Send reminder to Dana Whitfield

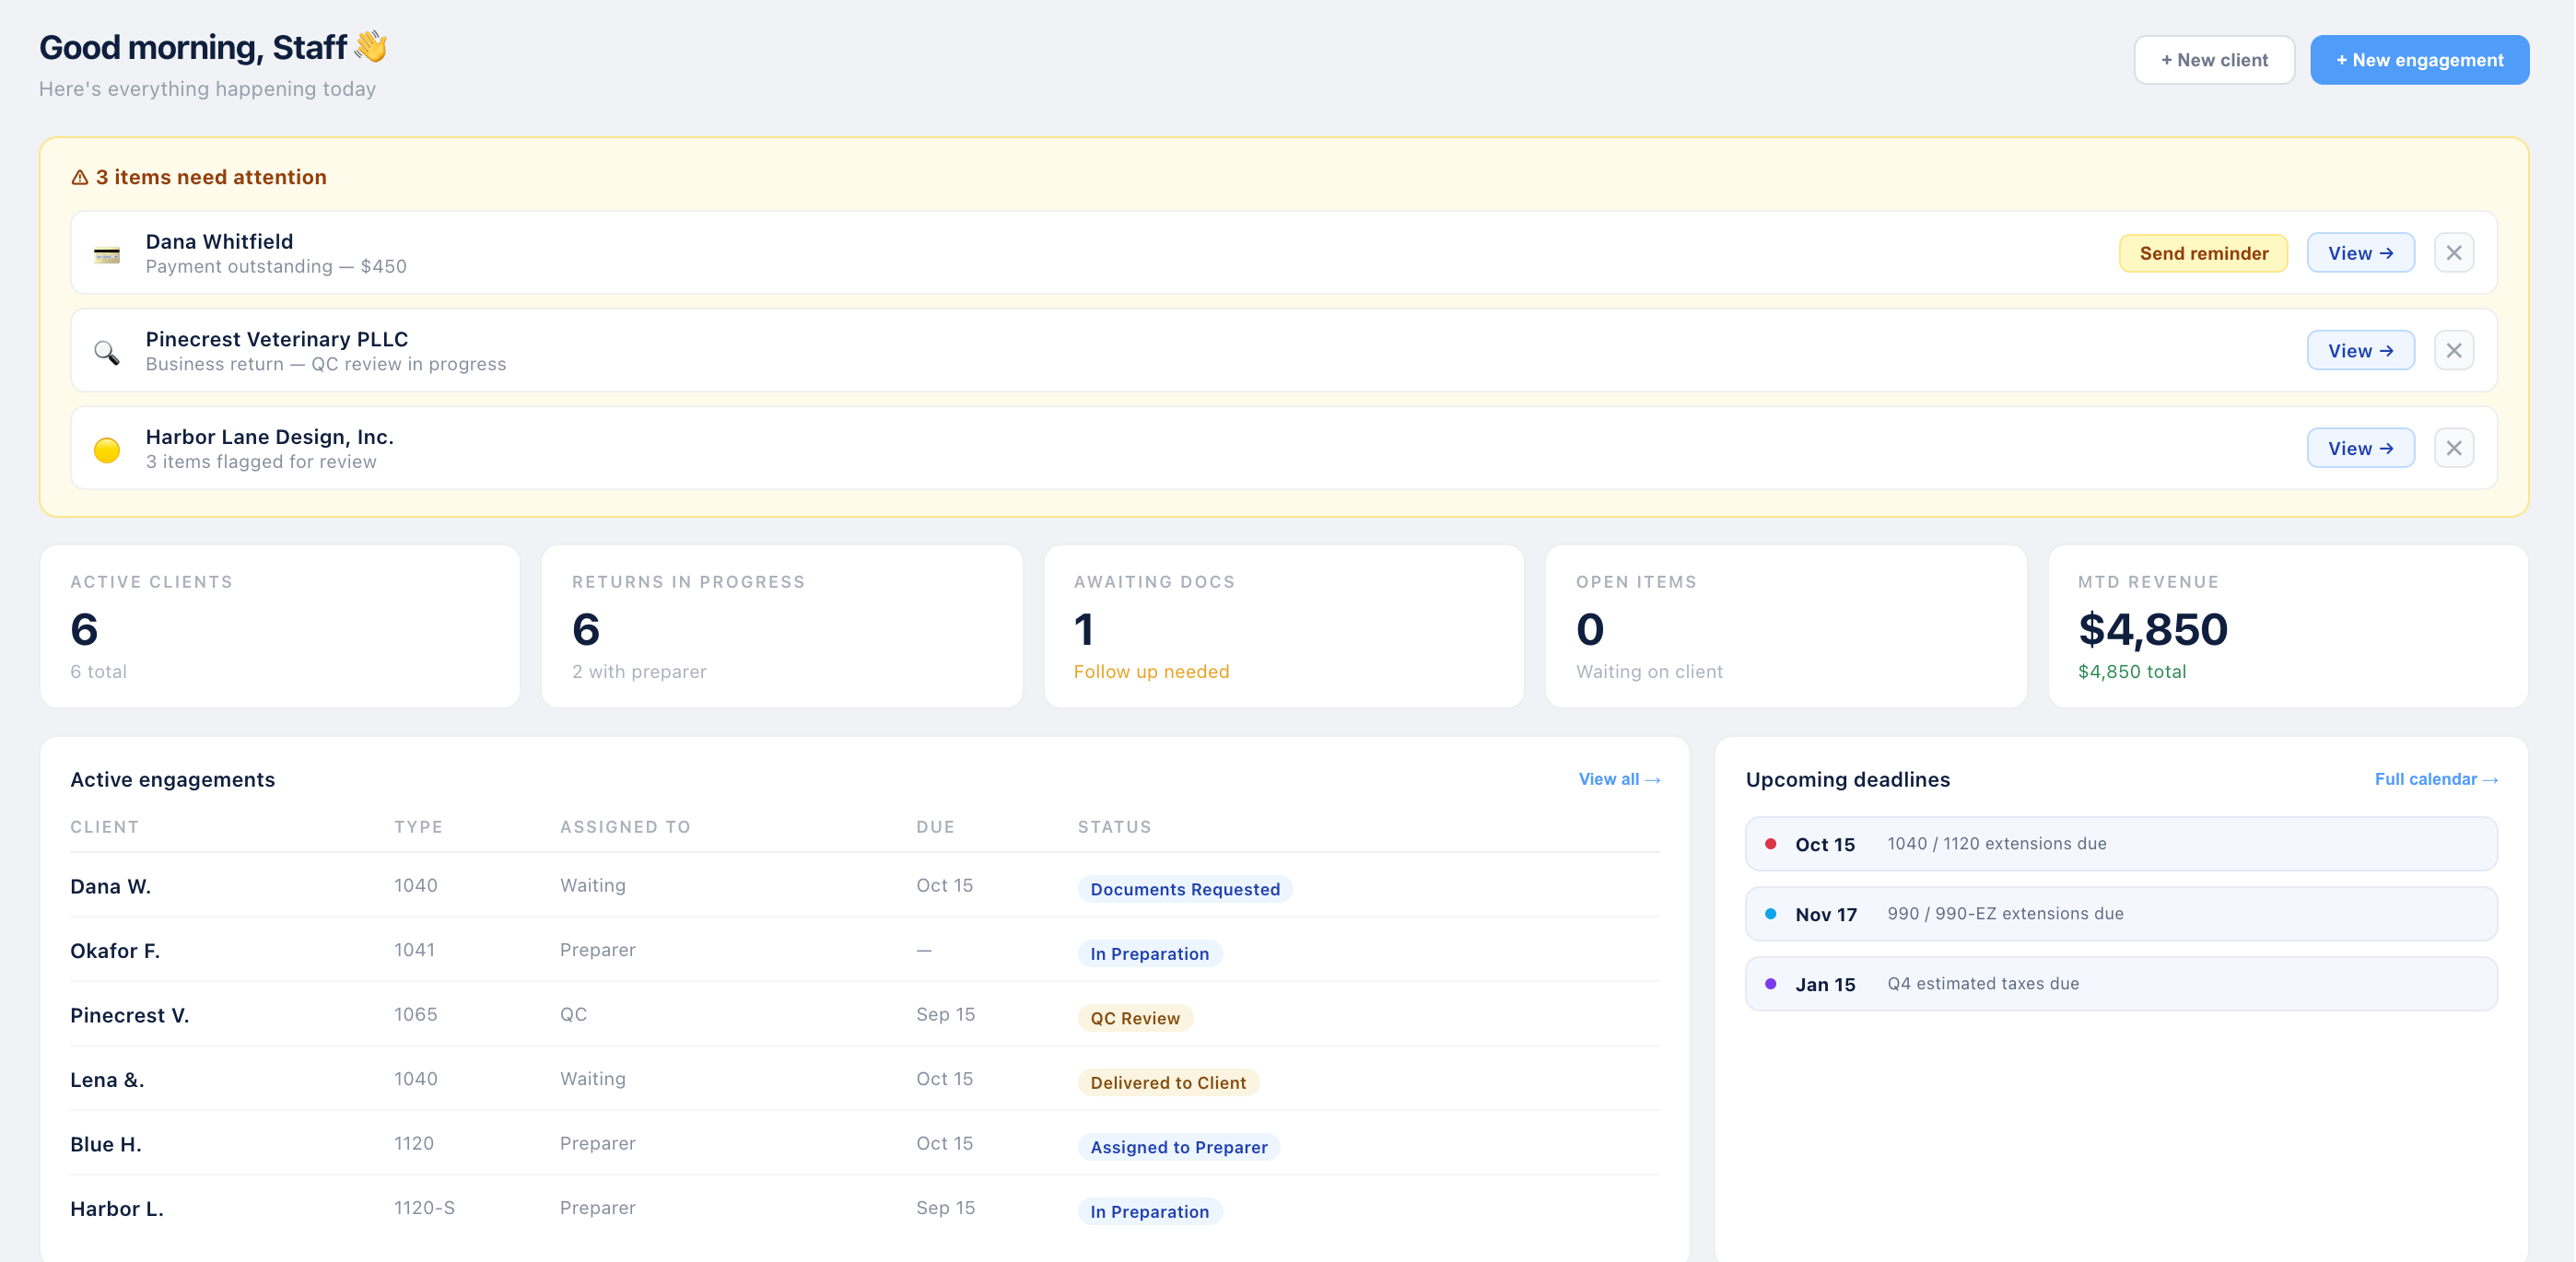coord(2203,253)
